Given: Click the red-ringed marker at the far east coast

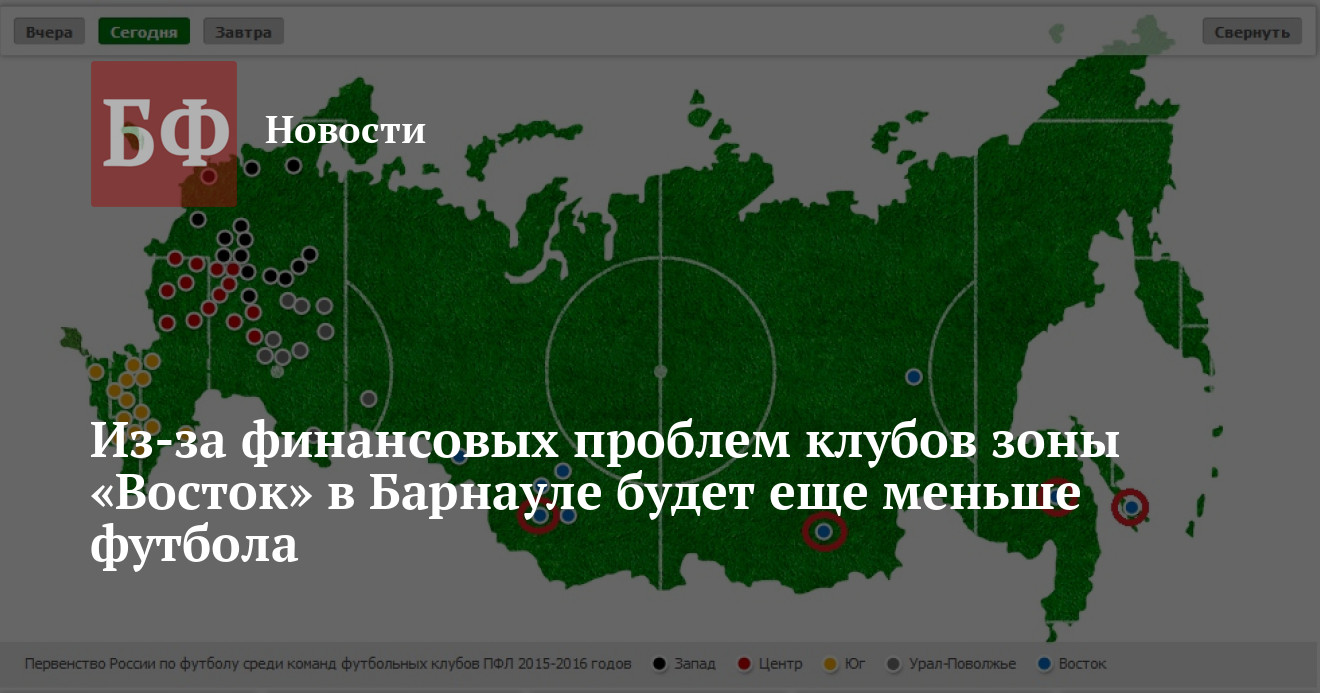Looking at the screenshot, I should pos(1131,508).
